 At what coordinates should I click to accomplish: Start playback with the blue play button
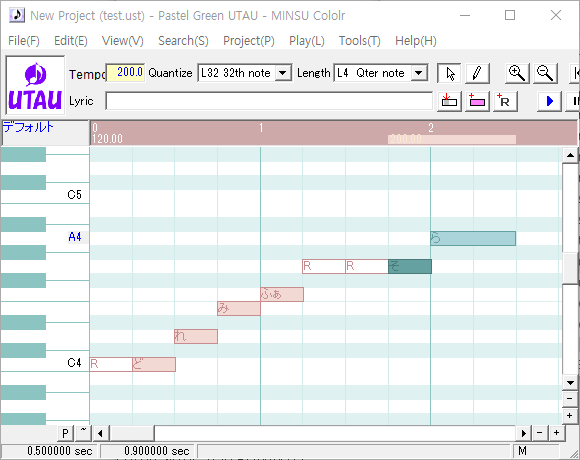pyautogui.click(x=549, y=101)
